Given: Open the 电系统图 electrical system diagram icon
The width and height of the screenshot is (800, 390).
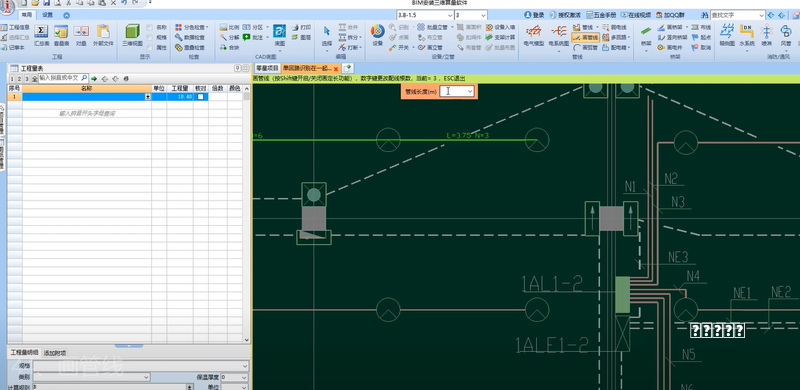Looking at the screenshot, I should [559, 35].
